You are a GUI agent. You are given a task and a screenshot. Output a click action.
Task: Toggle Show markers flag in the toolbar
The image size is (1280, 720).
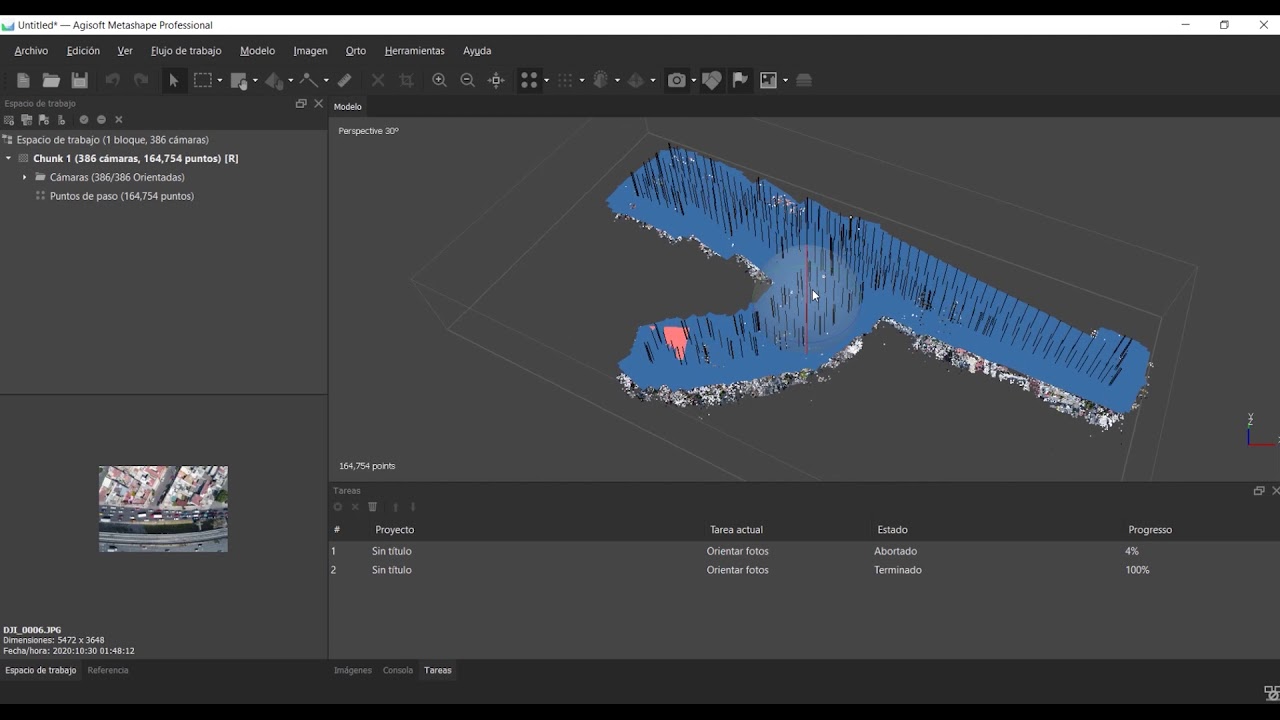740,80
